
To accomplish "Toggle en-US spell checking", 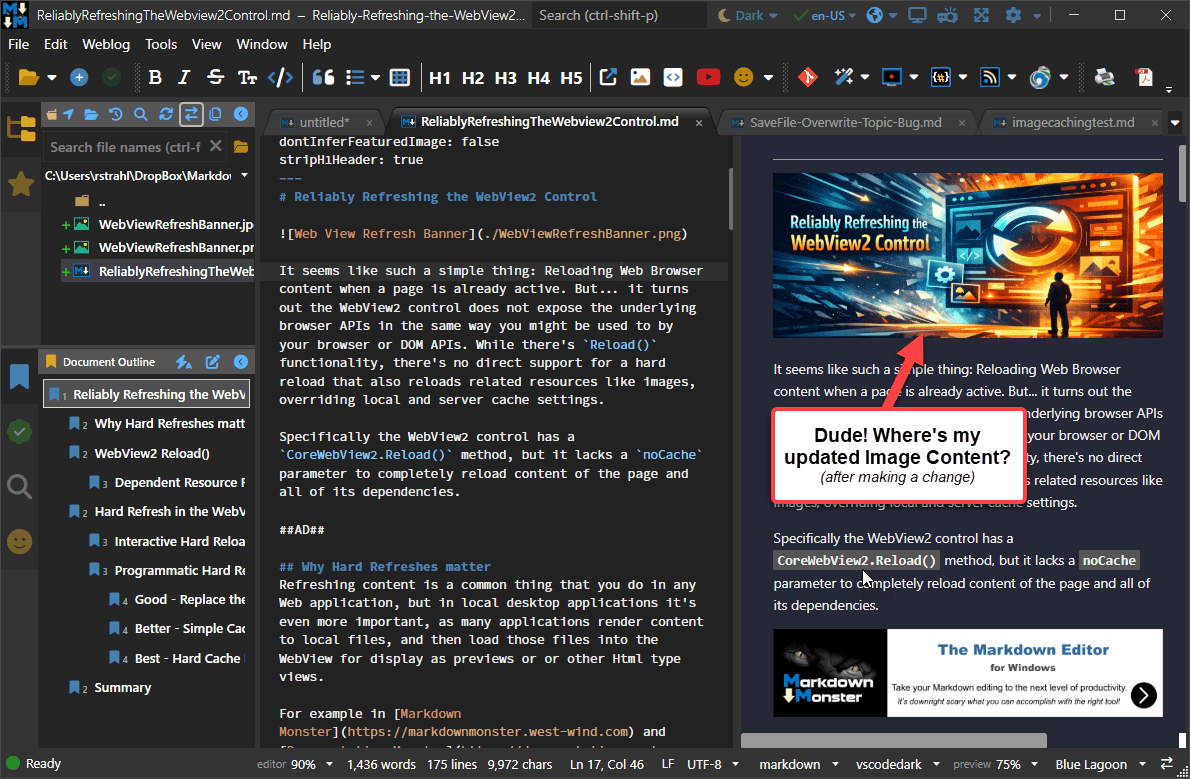I will click(x=819, y=15).
